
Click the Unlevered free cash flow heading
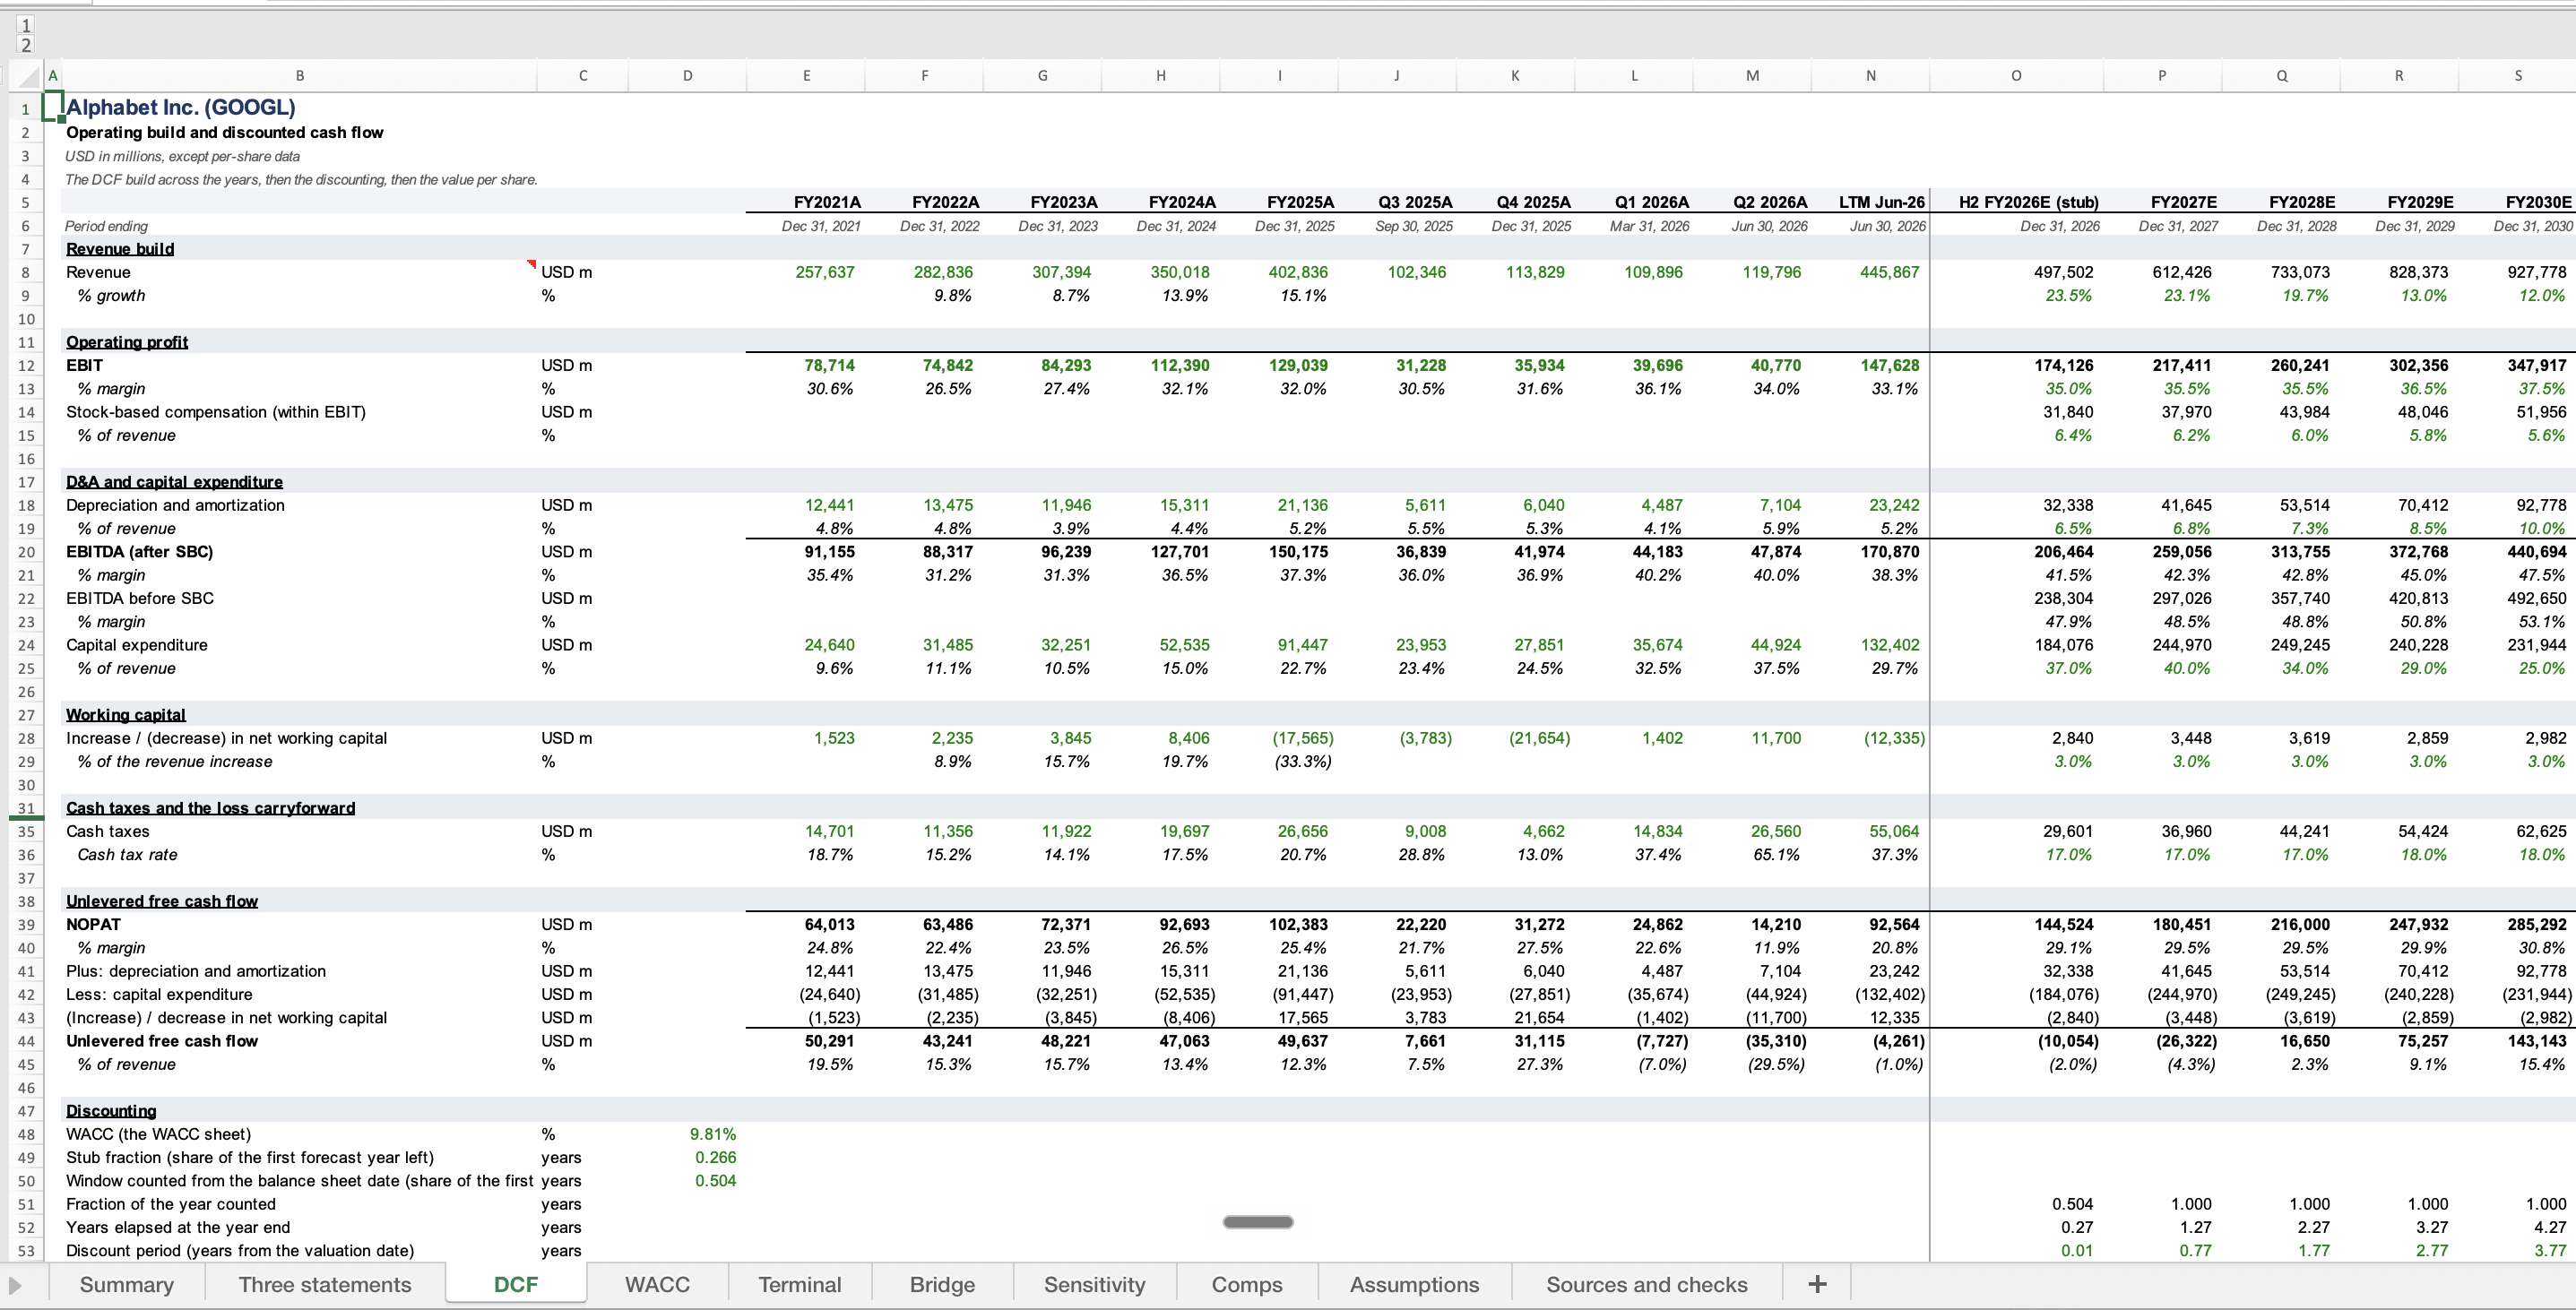tap(162, 901)
